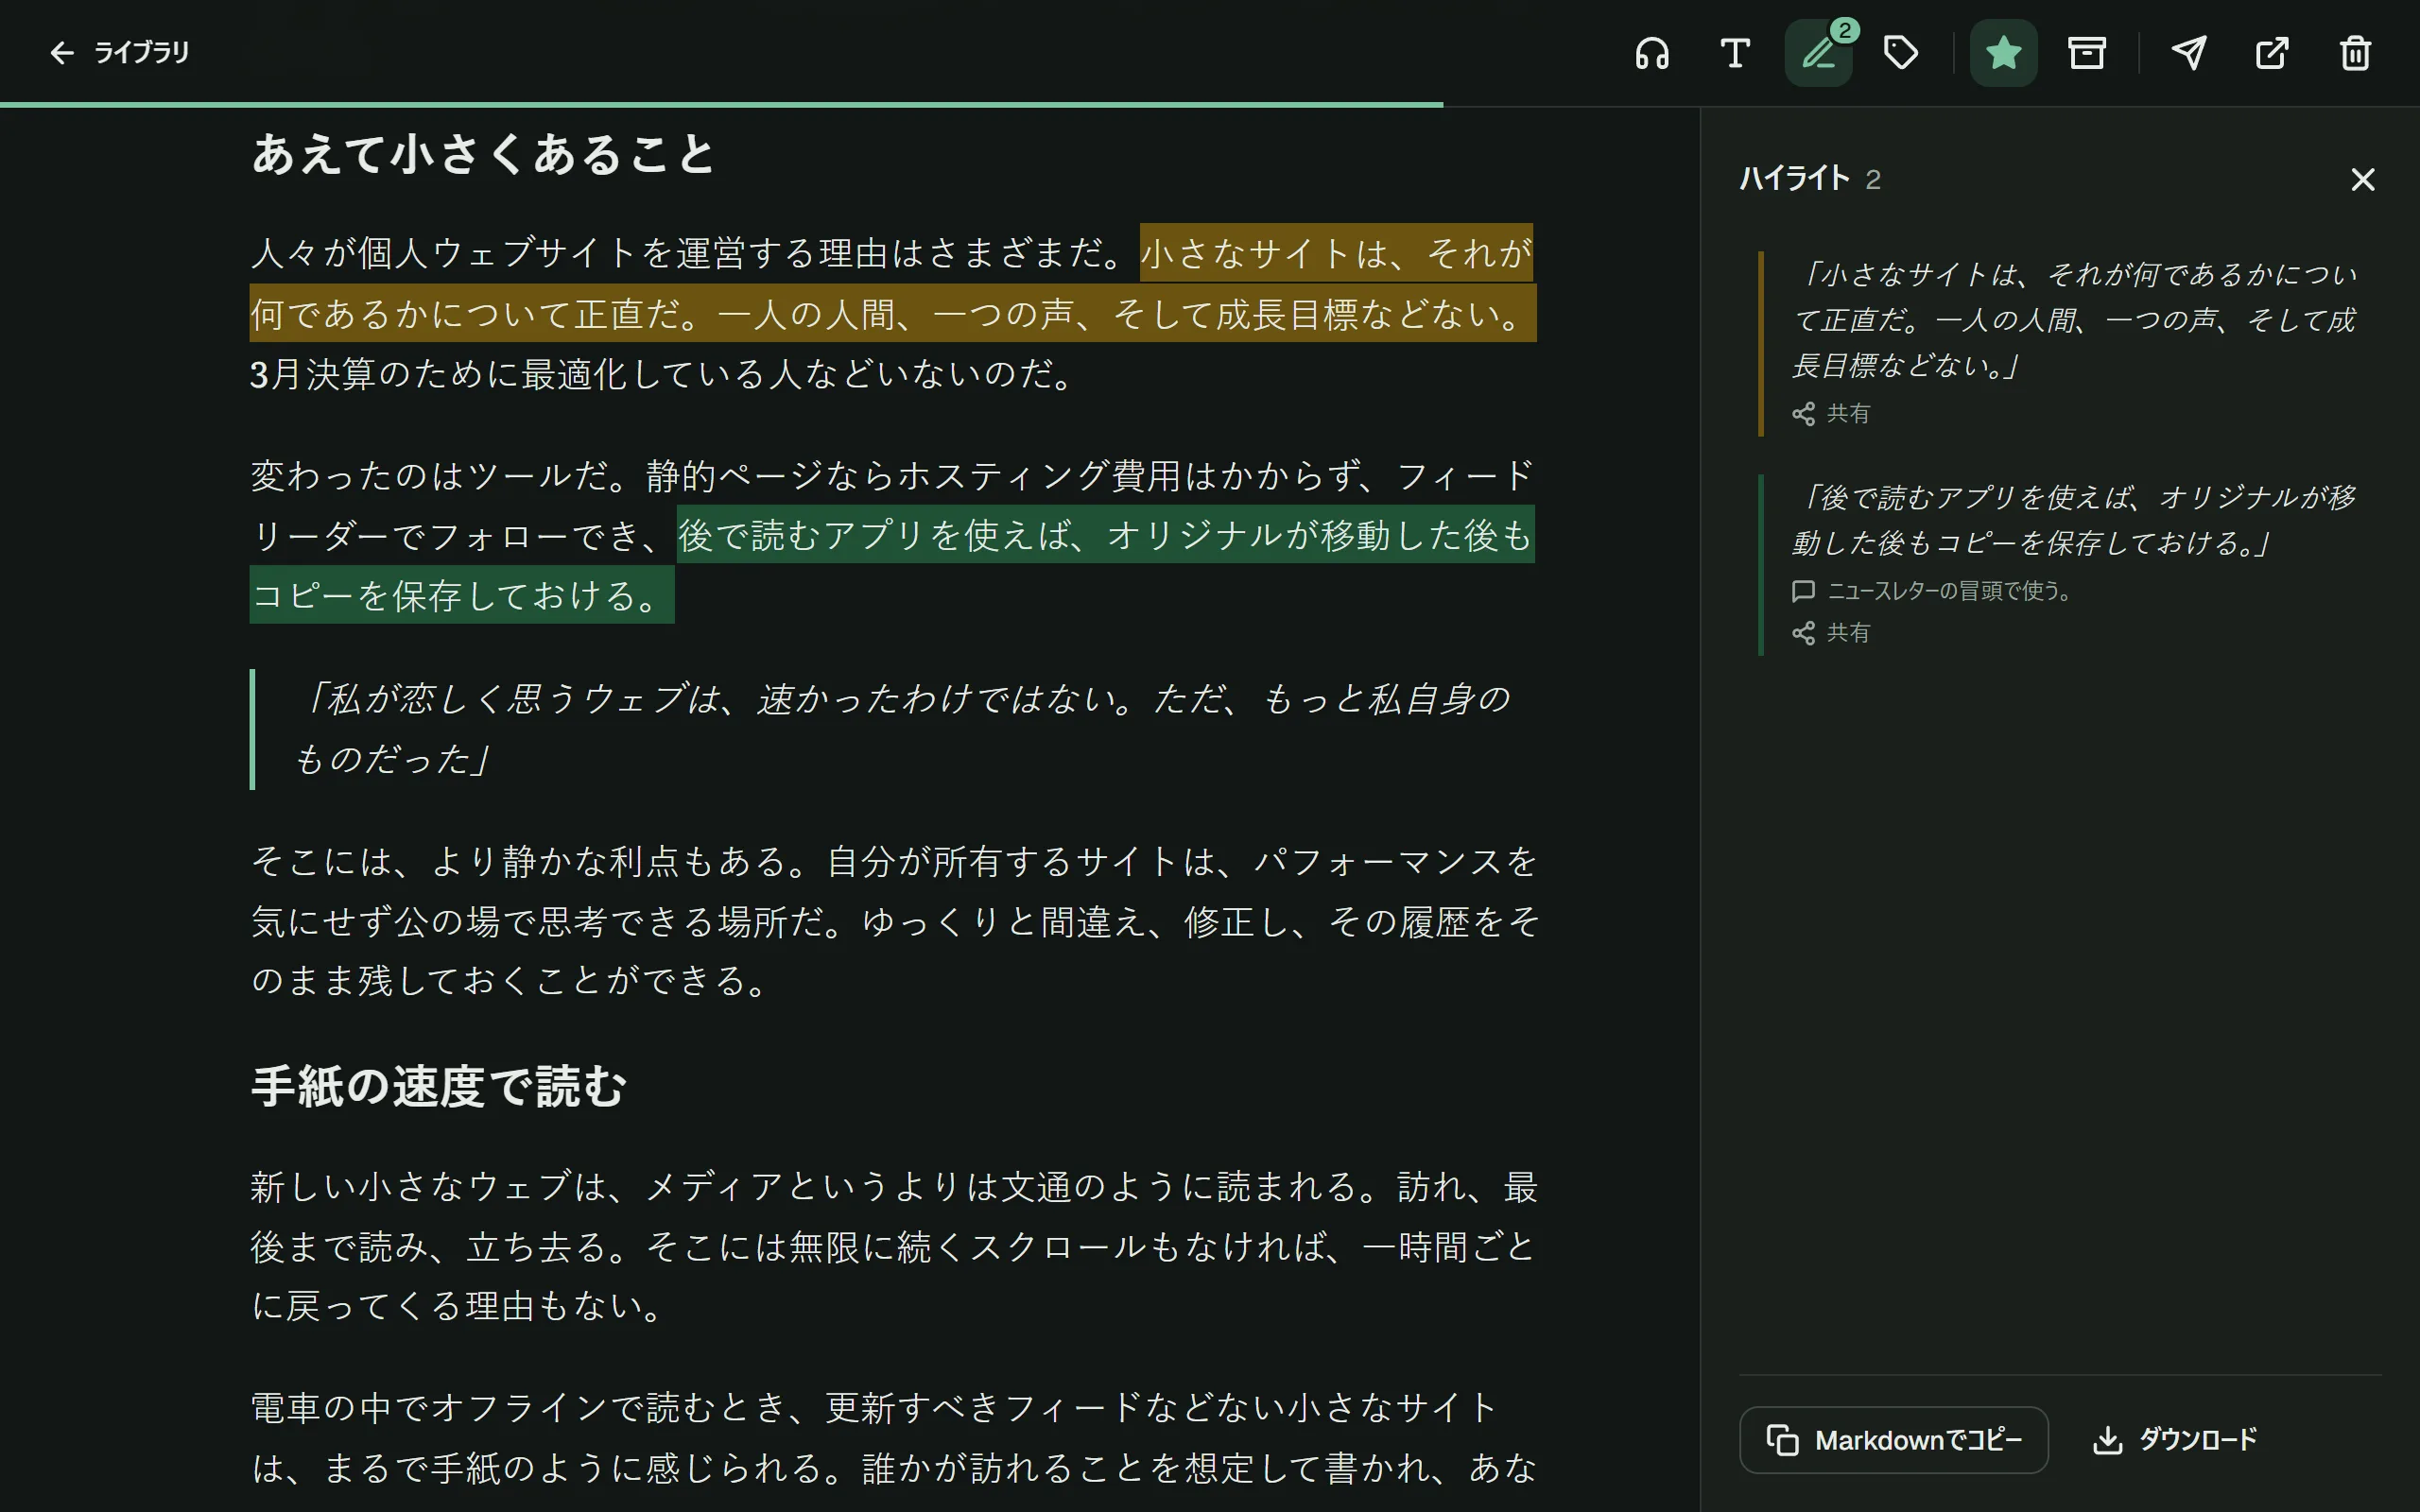Screen dimensions: 2420x1512
Task: Open the tag editor icon
Action: coord(1901,53)
